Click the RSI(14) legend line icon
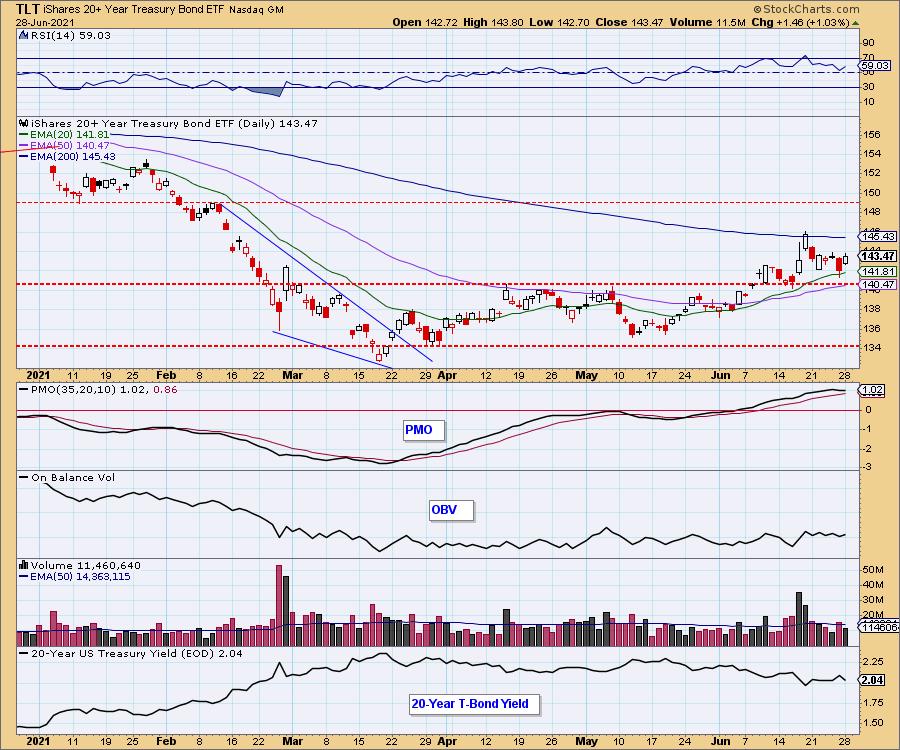The image size is (900, 750). [23, 35]
